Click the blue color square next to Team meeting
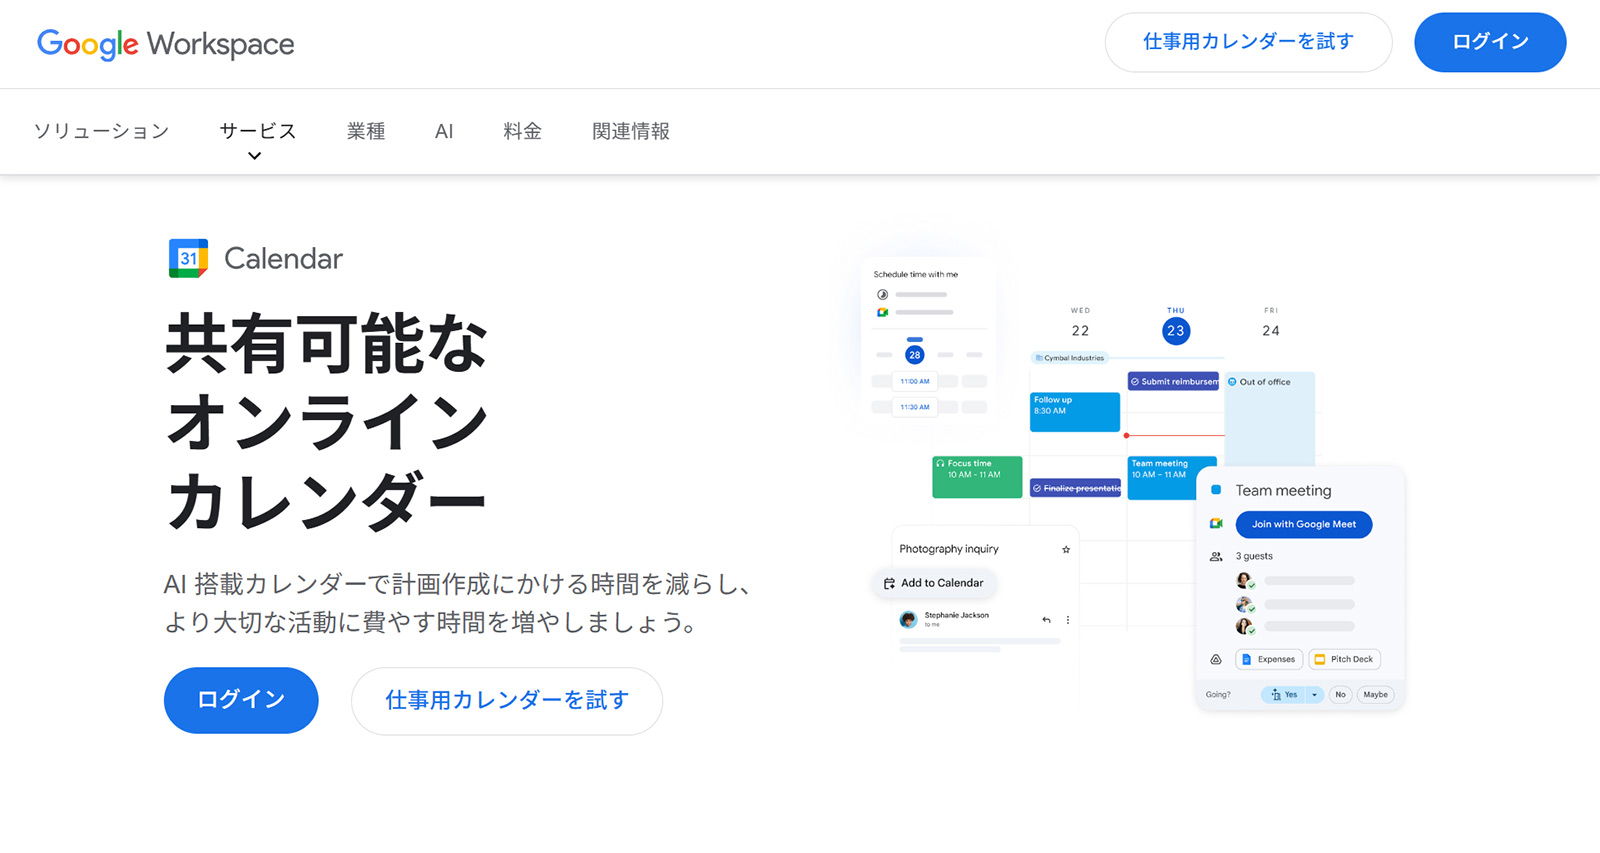 (x=1216, y=490)
